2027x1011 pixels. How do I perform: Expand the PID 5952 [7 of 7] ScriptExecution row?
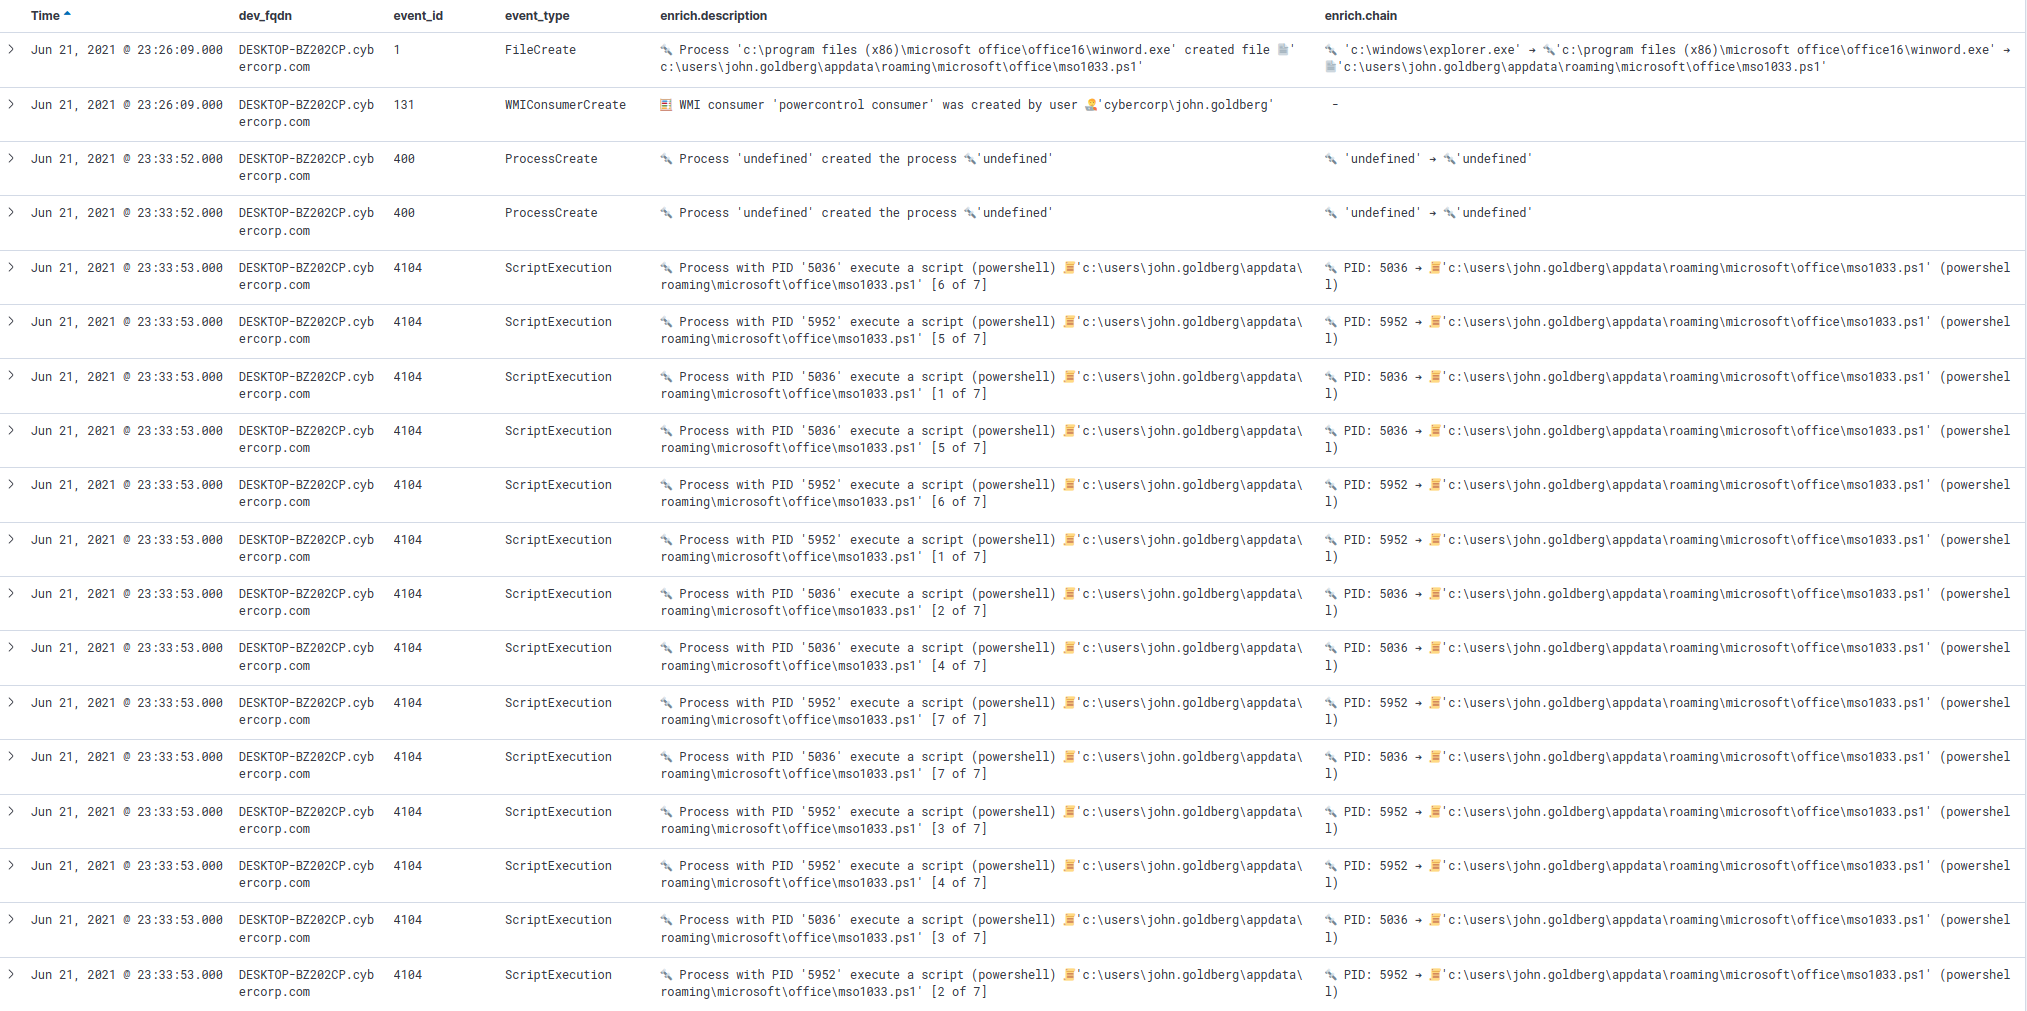[11, 702]
